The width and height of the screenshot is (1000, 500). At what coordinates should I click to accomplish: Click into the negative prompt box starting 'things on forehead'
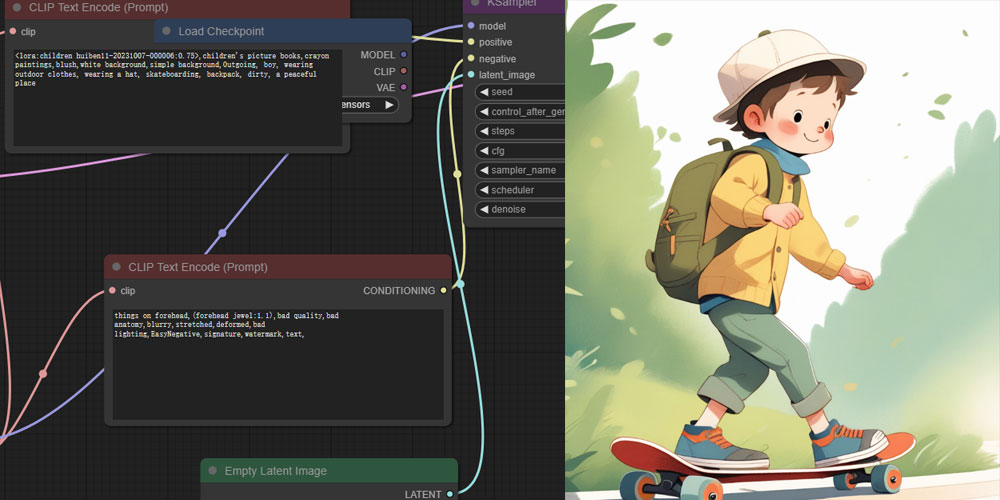[278, 364]
